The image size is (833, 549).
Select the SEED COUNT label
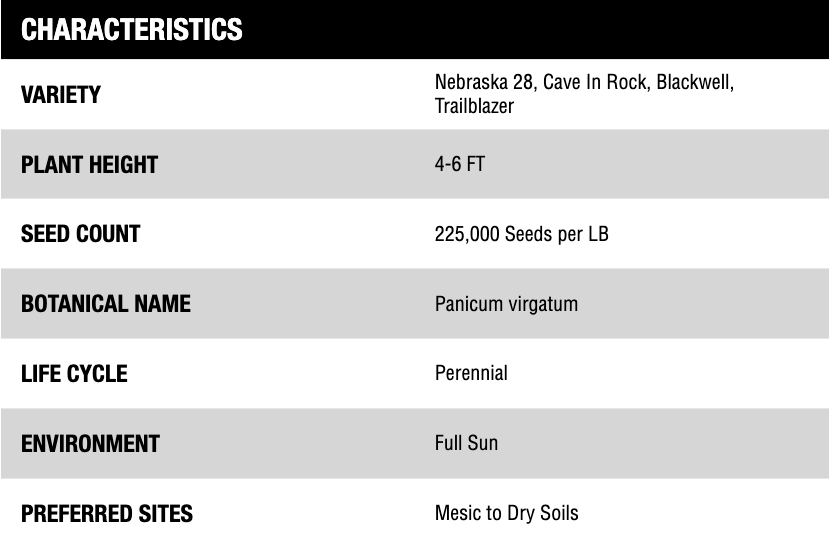pos(80,234)
